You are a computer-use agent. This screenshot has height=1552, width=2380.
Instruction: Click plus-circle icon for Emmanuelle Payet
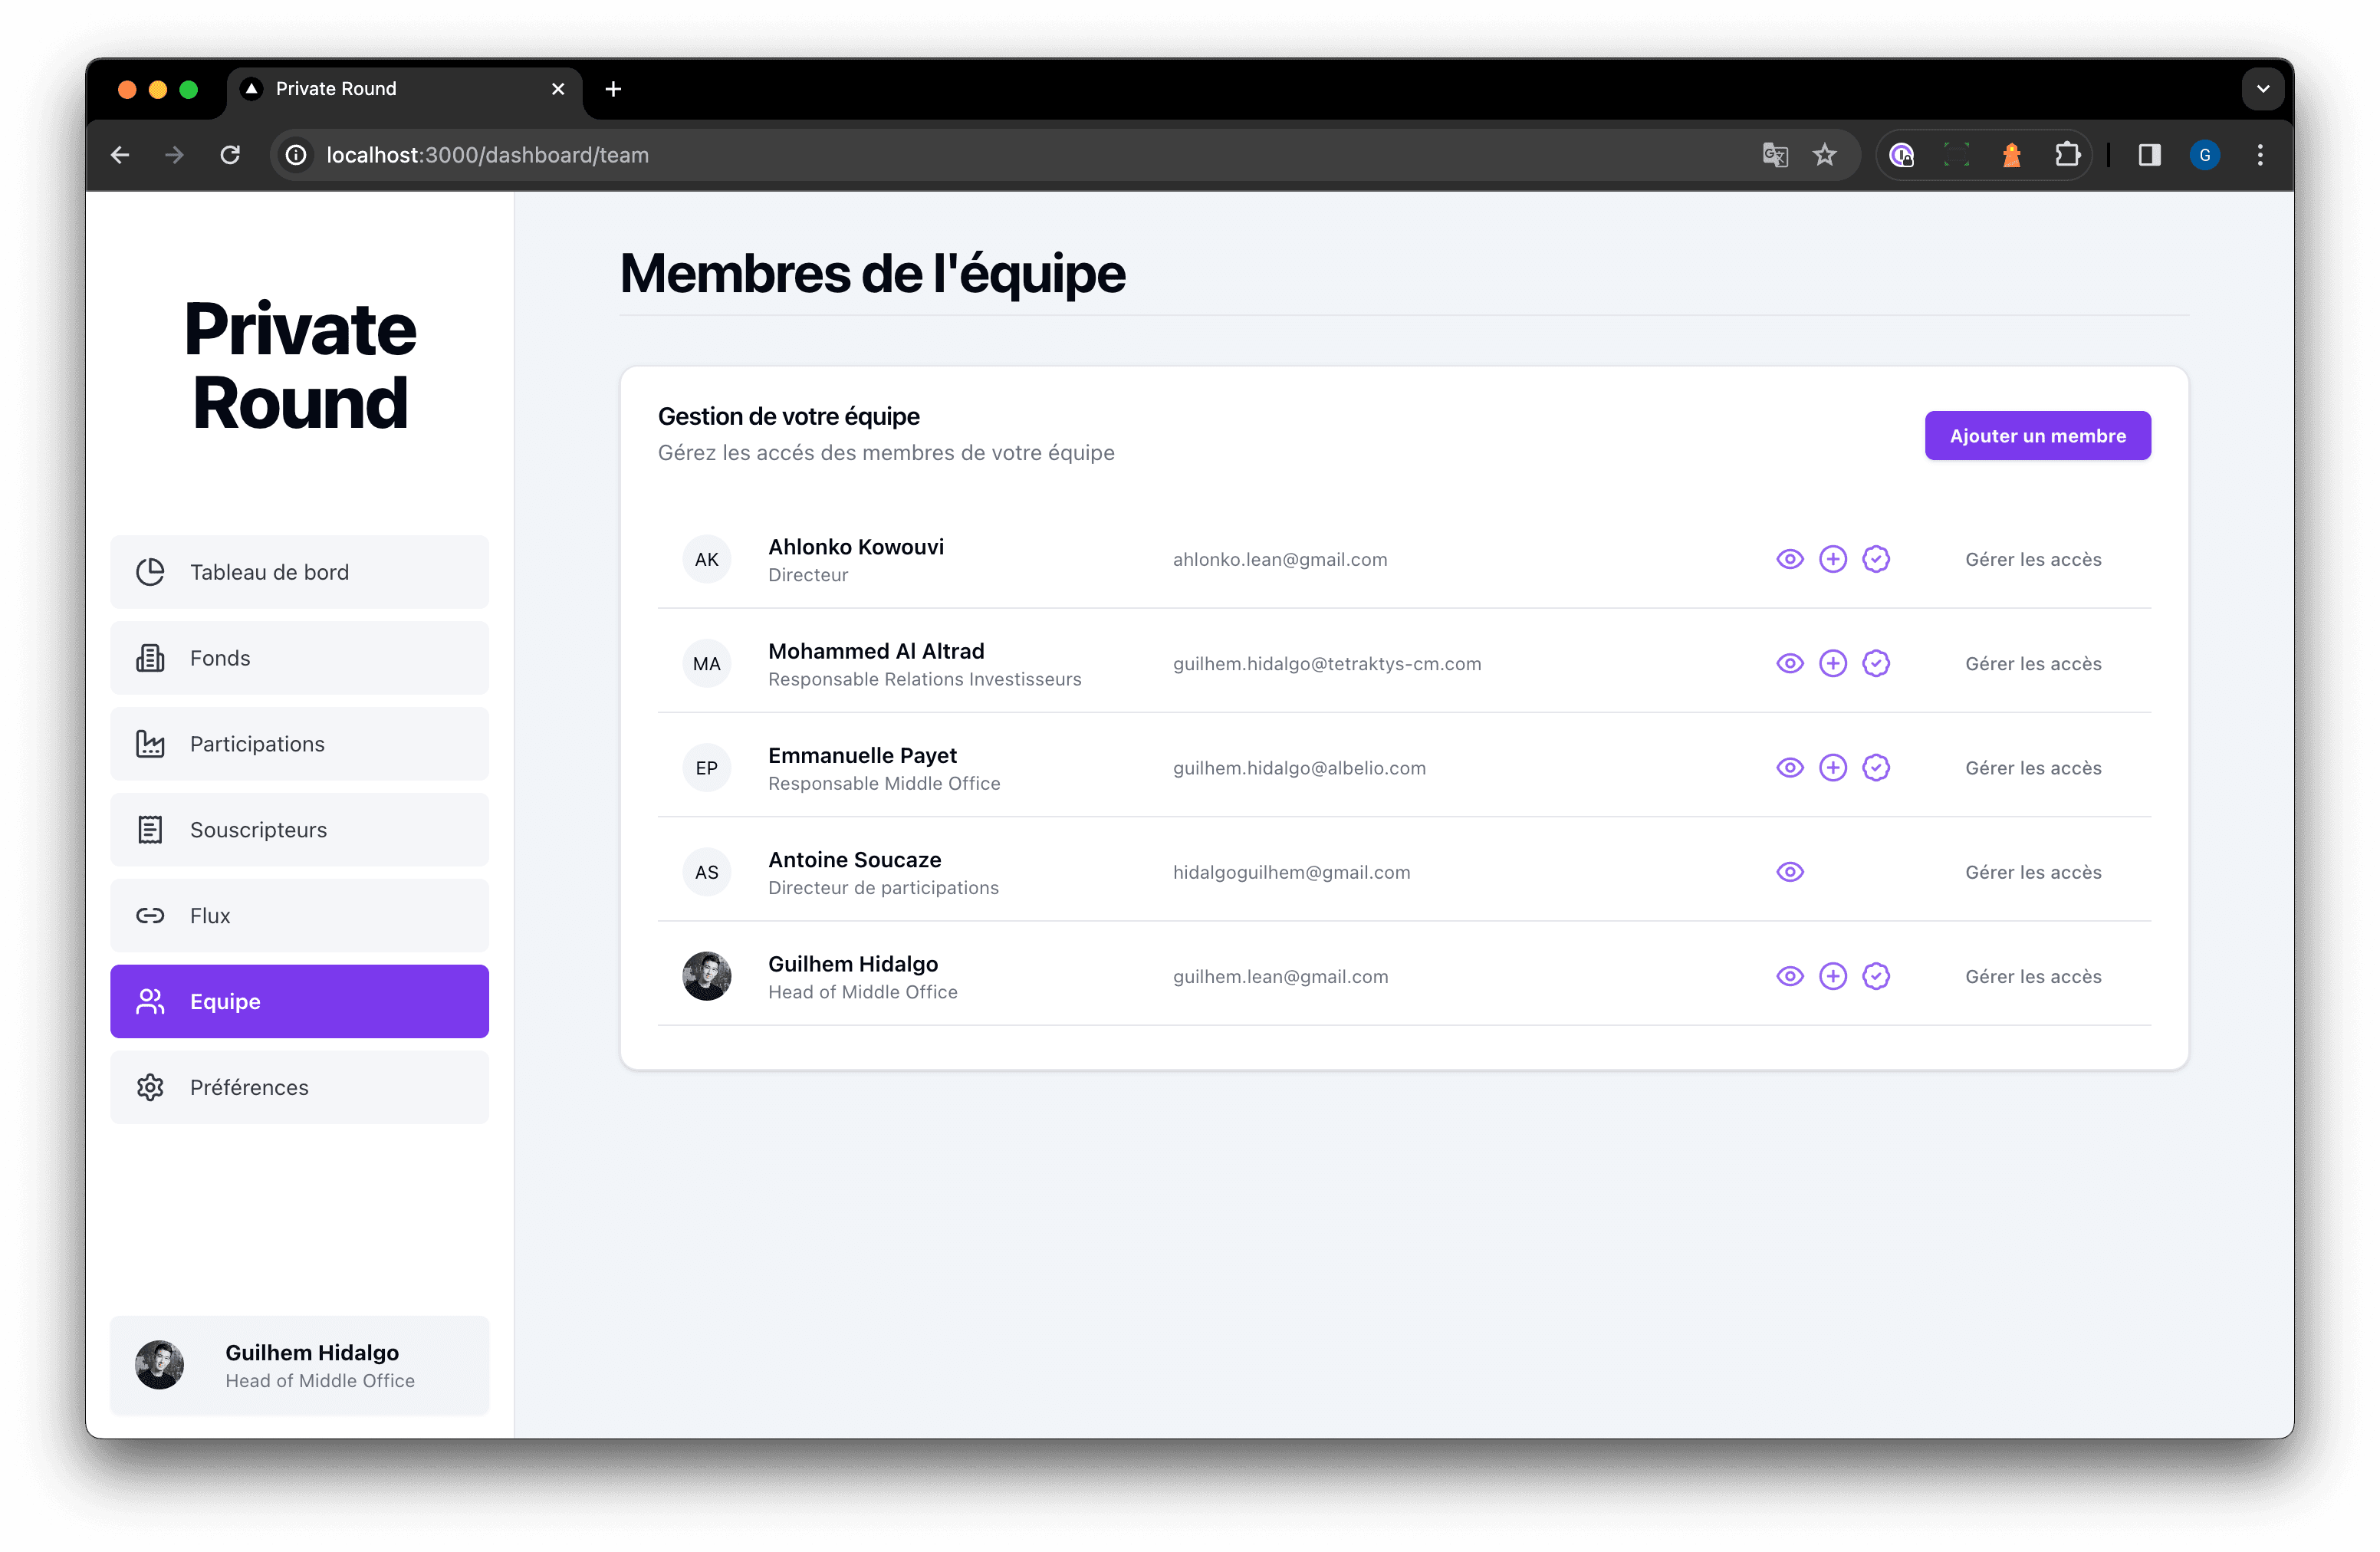[1833, 768]
